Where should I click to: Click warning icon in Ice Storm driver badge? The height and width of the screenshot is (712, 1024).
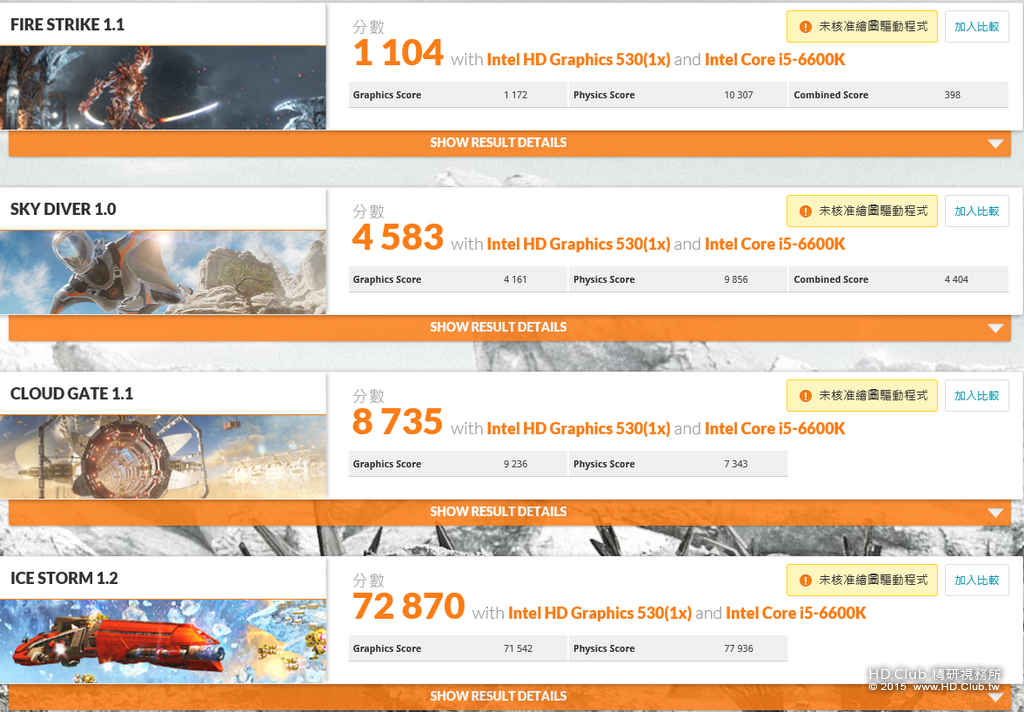[x=805, y=580]
